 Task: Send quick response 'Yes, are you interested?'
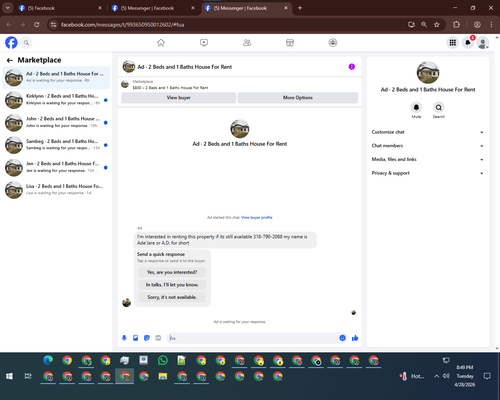click(172, 272)
